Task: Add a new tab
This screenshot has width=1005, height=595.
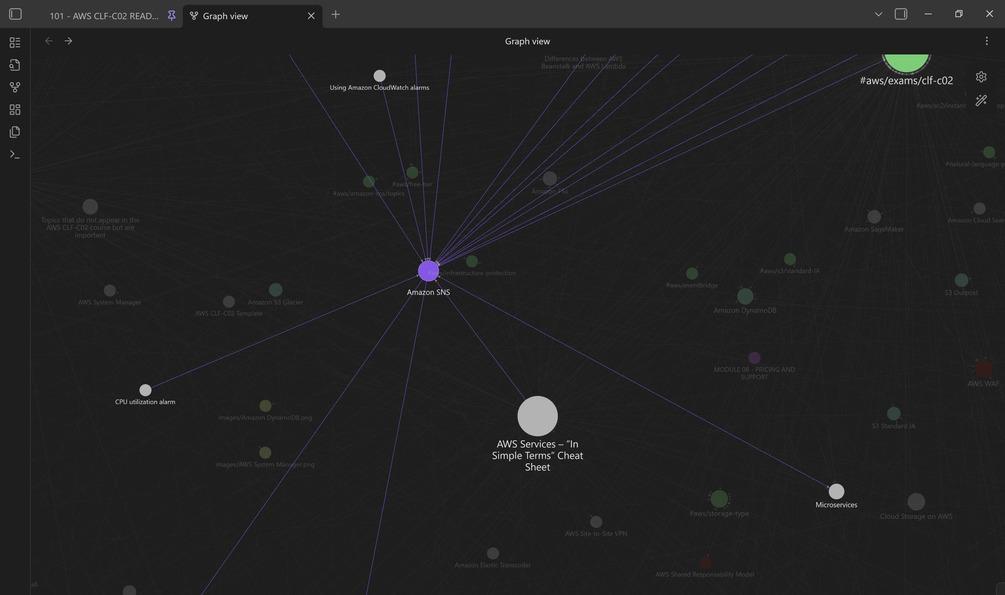Action: click(x=335, y=15)
